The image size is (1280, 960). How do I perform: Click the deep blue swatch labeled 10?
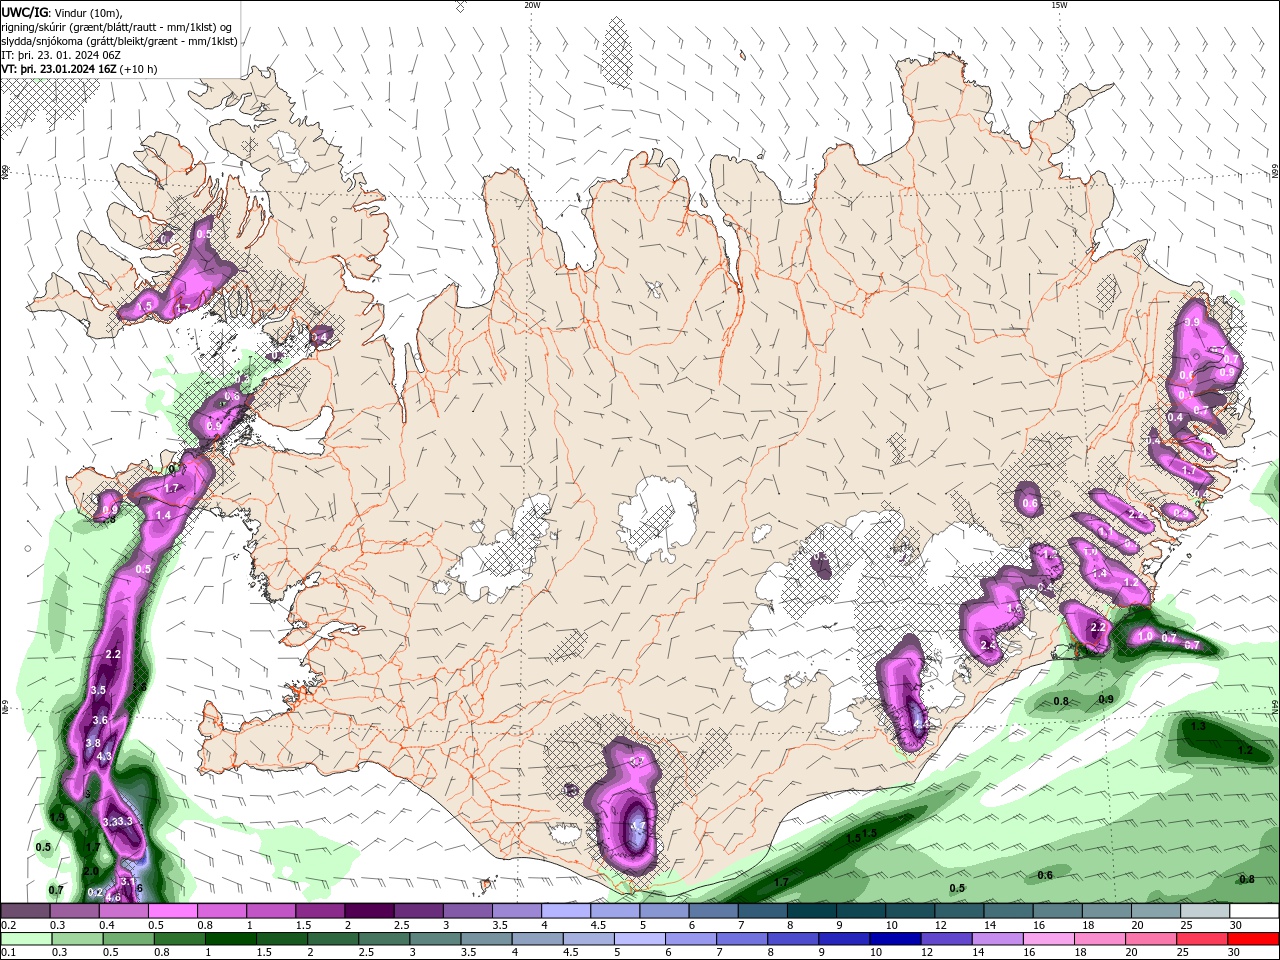click(x=895, y=939)
